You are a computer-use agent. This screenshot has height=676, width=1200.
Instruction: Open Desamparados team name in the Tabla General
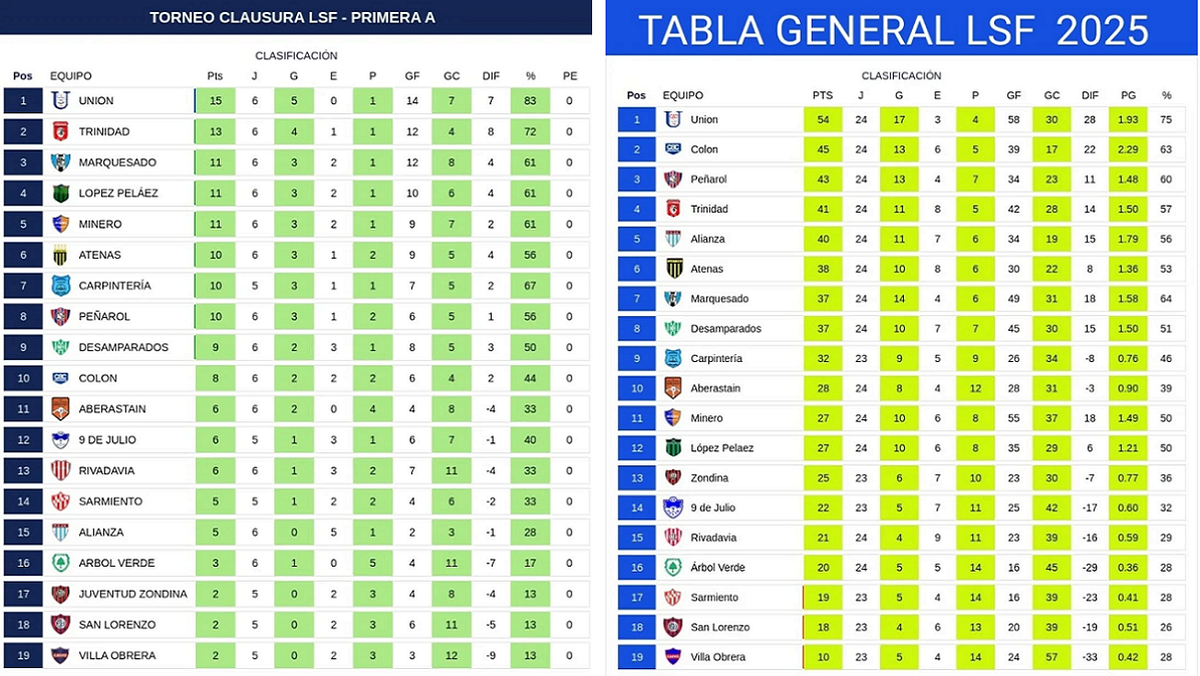[x=725, y=329]
